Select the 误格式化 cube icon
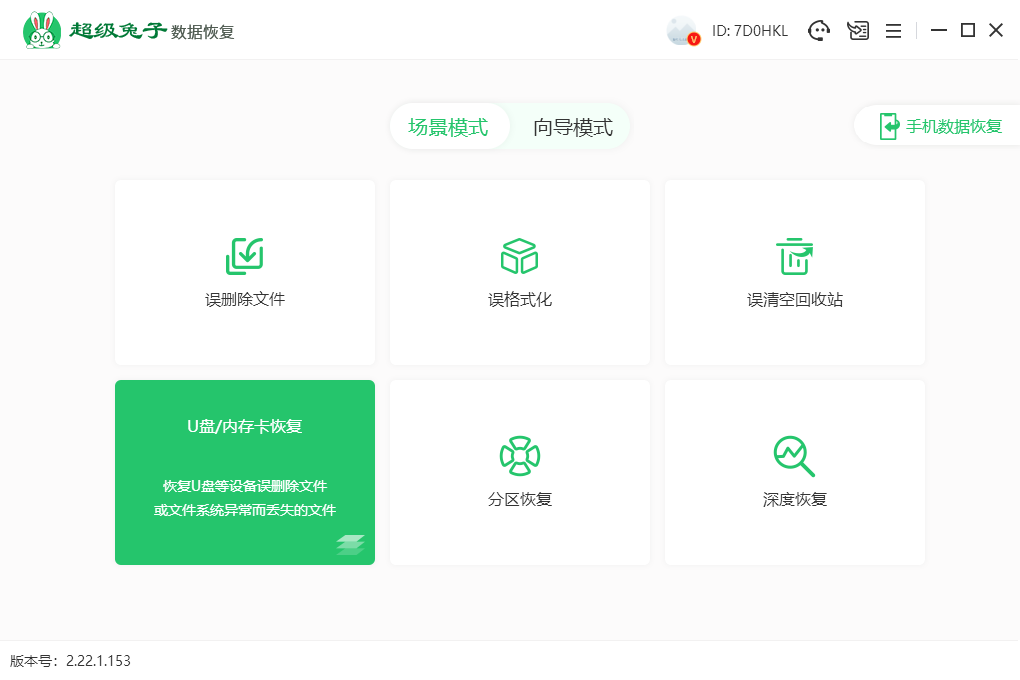 (519, 256)
